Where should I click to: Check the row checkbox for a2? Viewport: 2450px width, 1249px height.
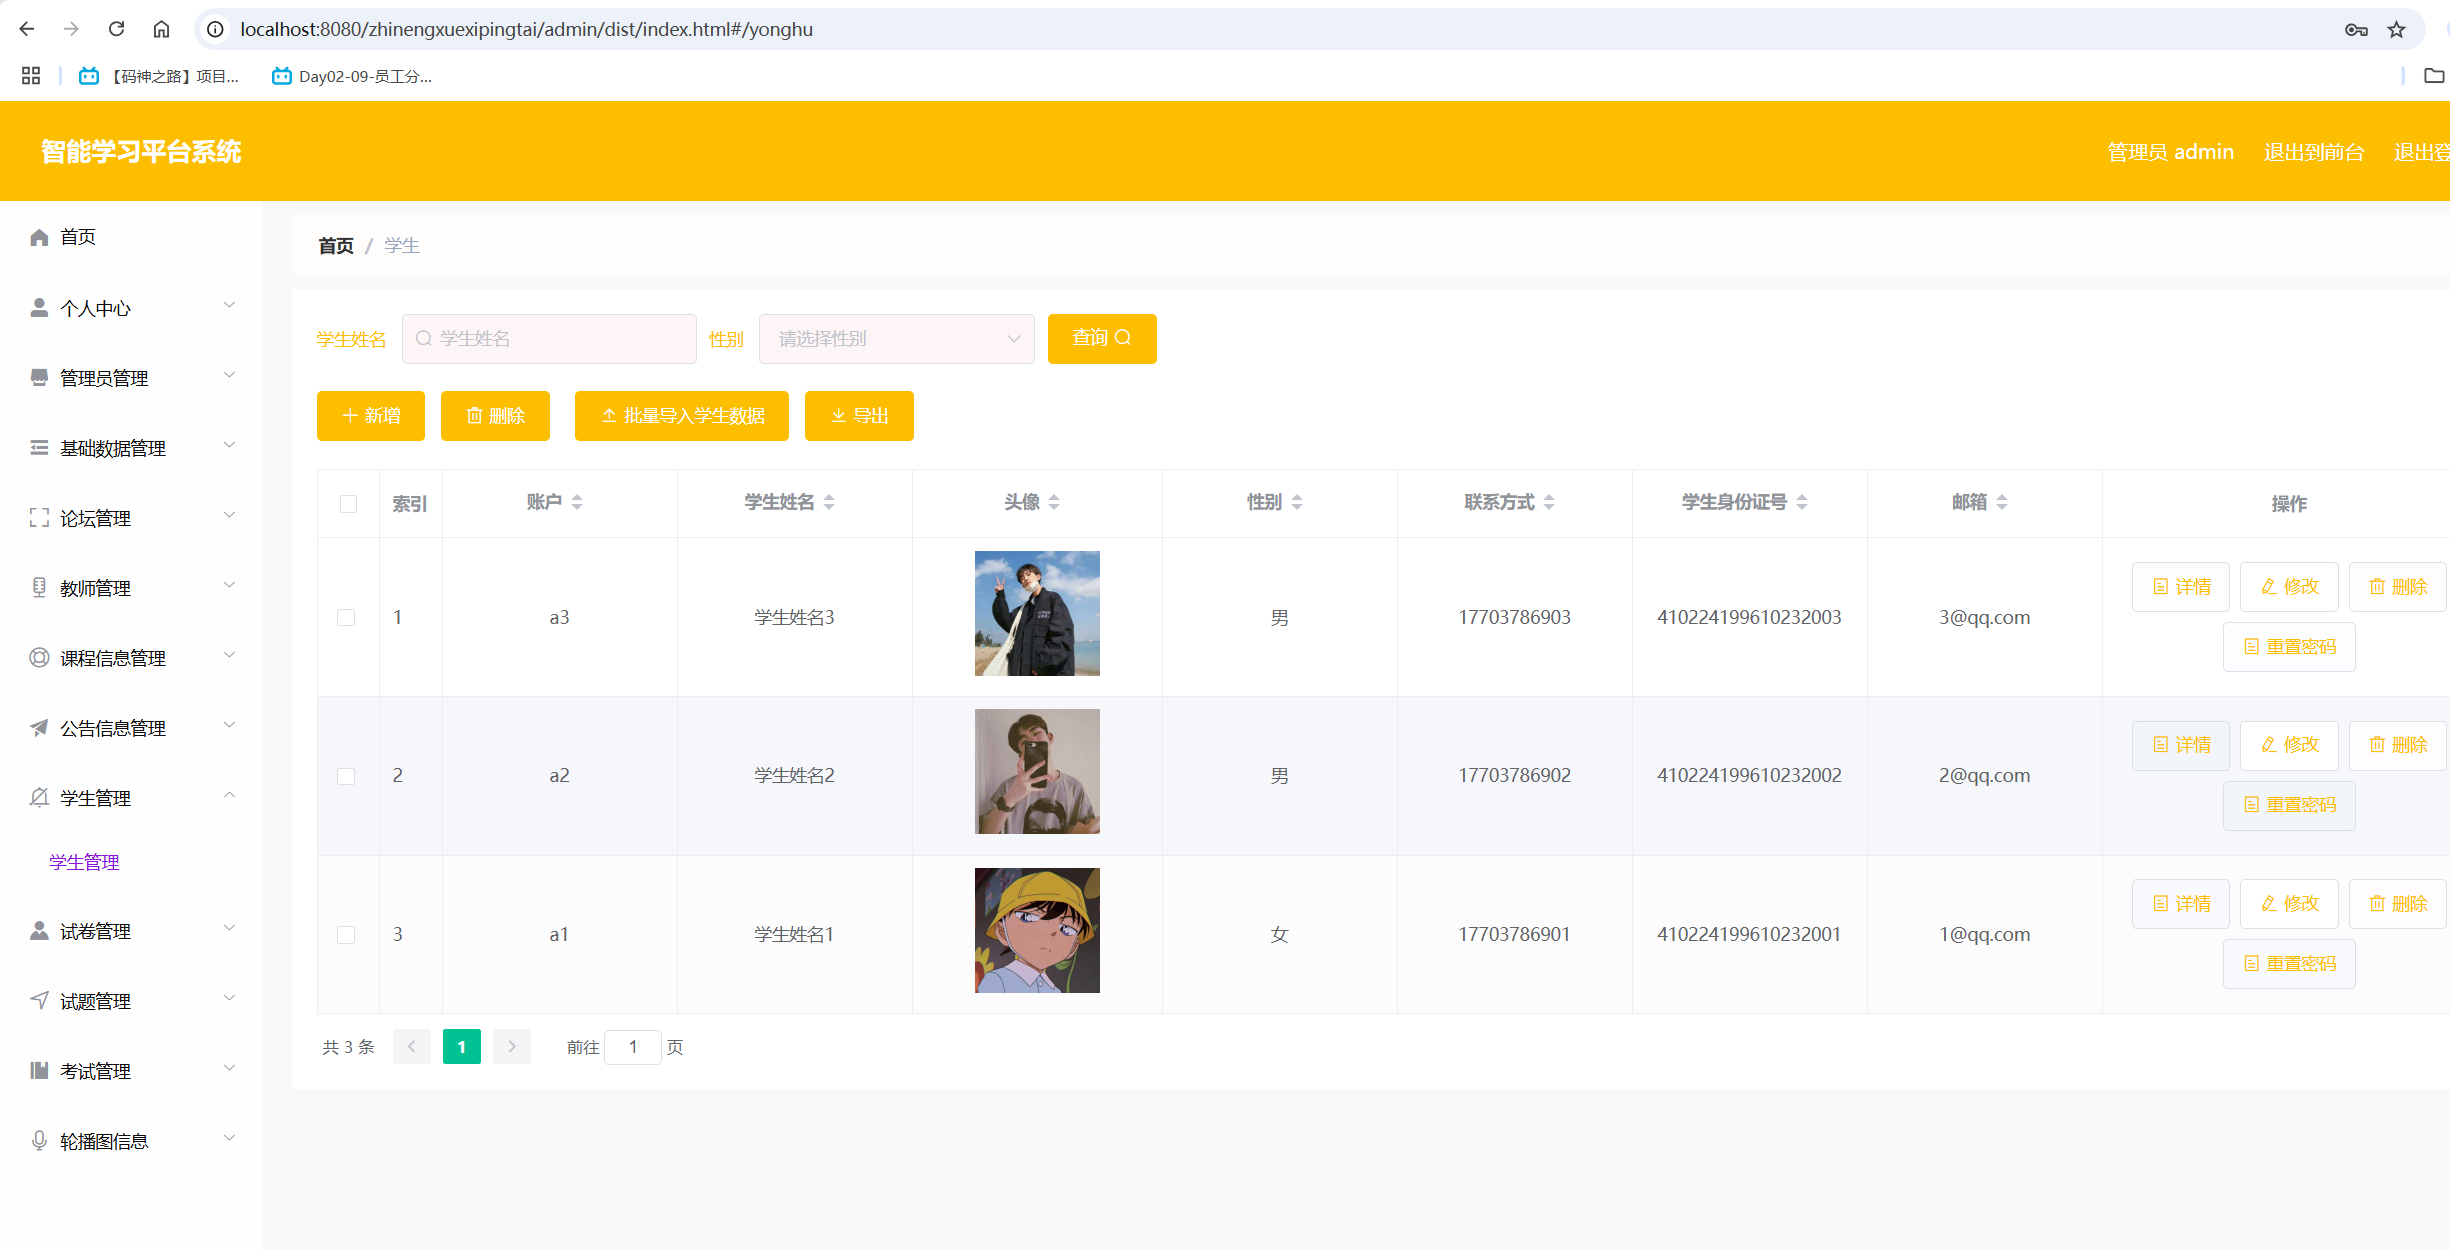pos(346,776)
